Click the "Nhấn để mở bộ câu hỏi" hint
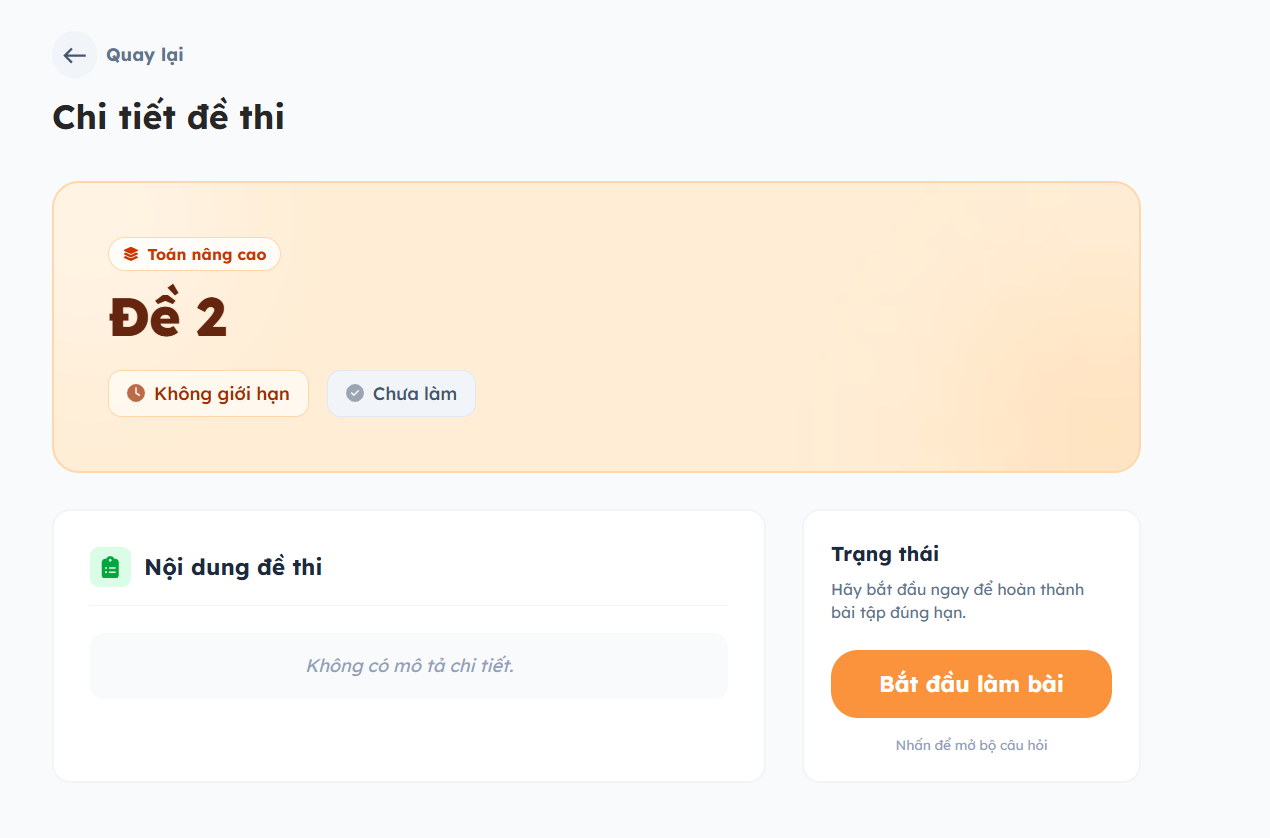 click(971, 745)
